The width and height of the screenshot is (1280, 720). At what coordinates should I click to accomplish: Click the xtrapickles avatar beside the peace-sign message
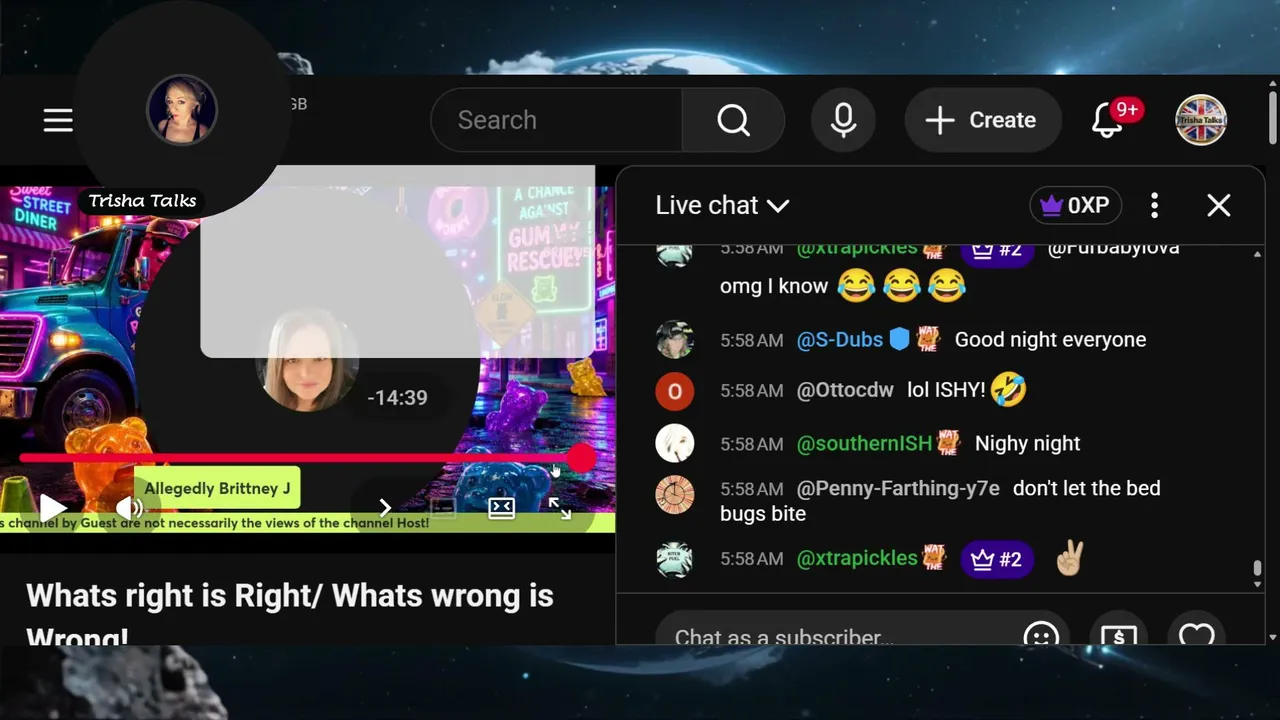point(675,559)
